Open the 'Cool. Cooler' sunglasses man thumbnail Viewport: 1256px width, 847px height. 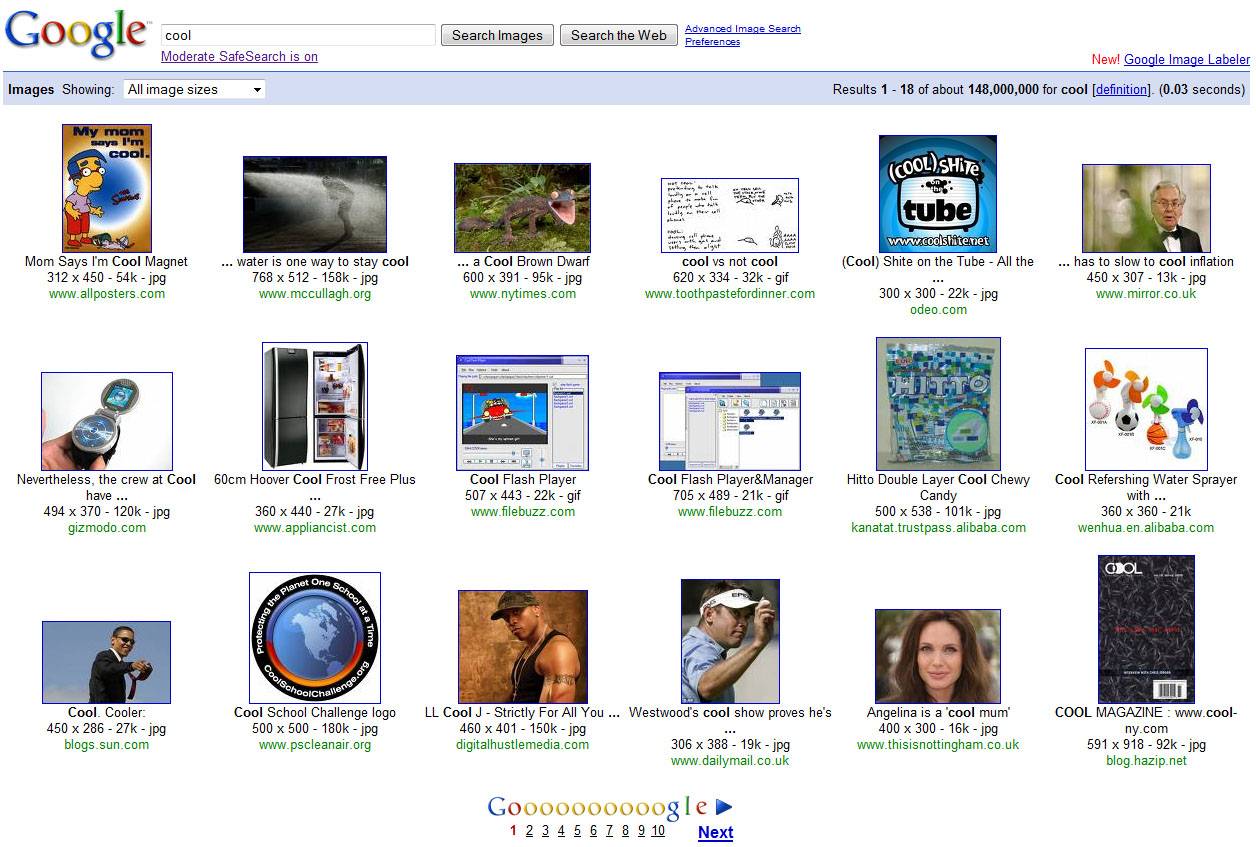coord(107,663)
